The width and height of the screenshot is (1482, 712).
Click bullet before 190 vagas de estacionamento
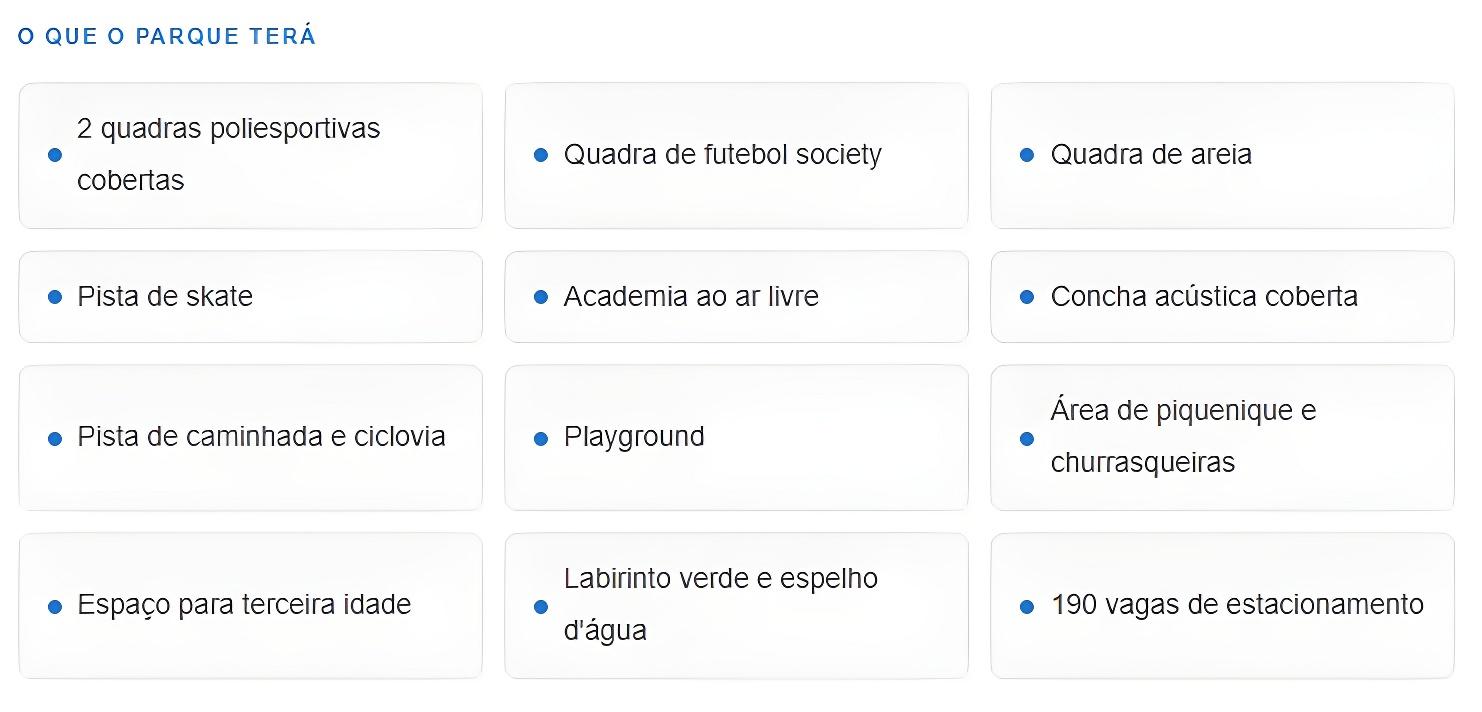(x=1027, y=606)
